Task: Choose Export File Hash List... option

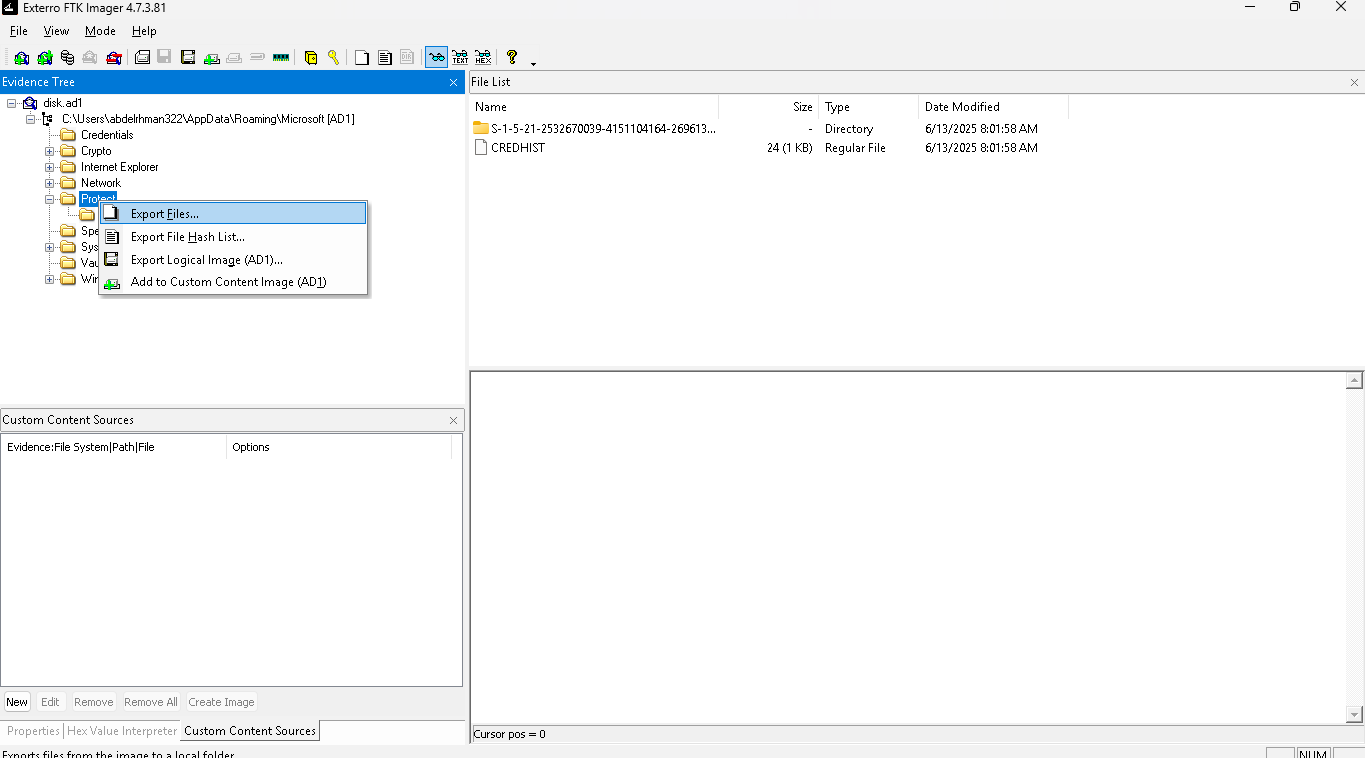Action: 233,237
